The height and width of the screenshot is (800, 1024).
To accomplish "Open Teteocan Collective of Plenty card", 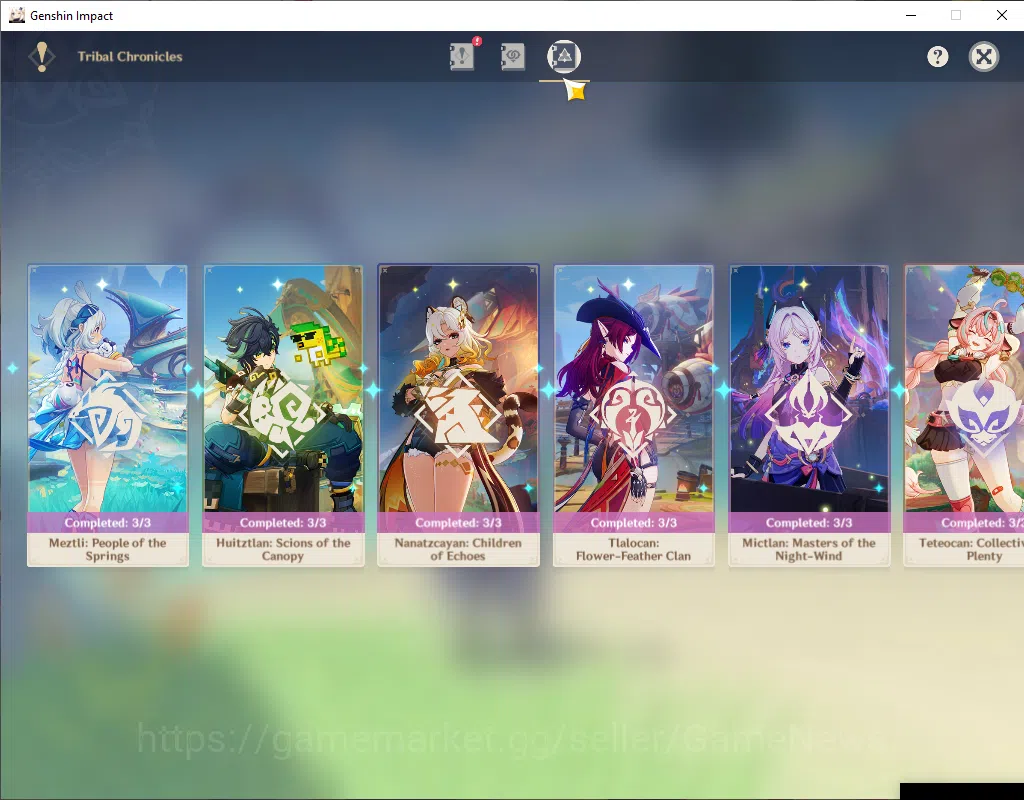I will pyautogui.click(x=964, y=415).
